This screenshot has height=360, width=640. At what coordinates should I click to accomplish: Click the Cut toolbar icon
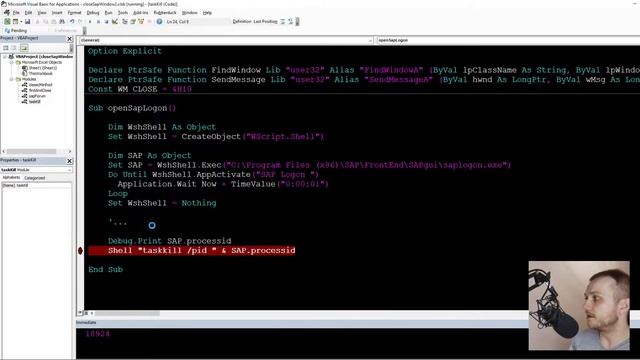pos(38,21)
